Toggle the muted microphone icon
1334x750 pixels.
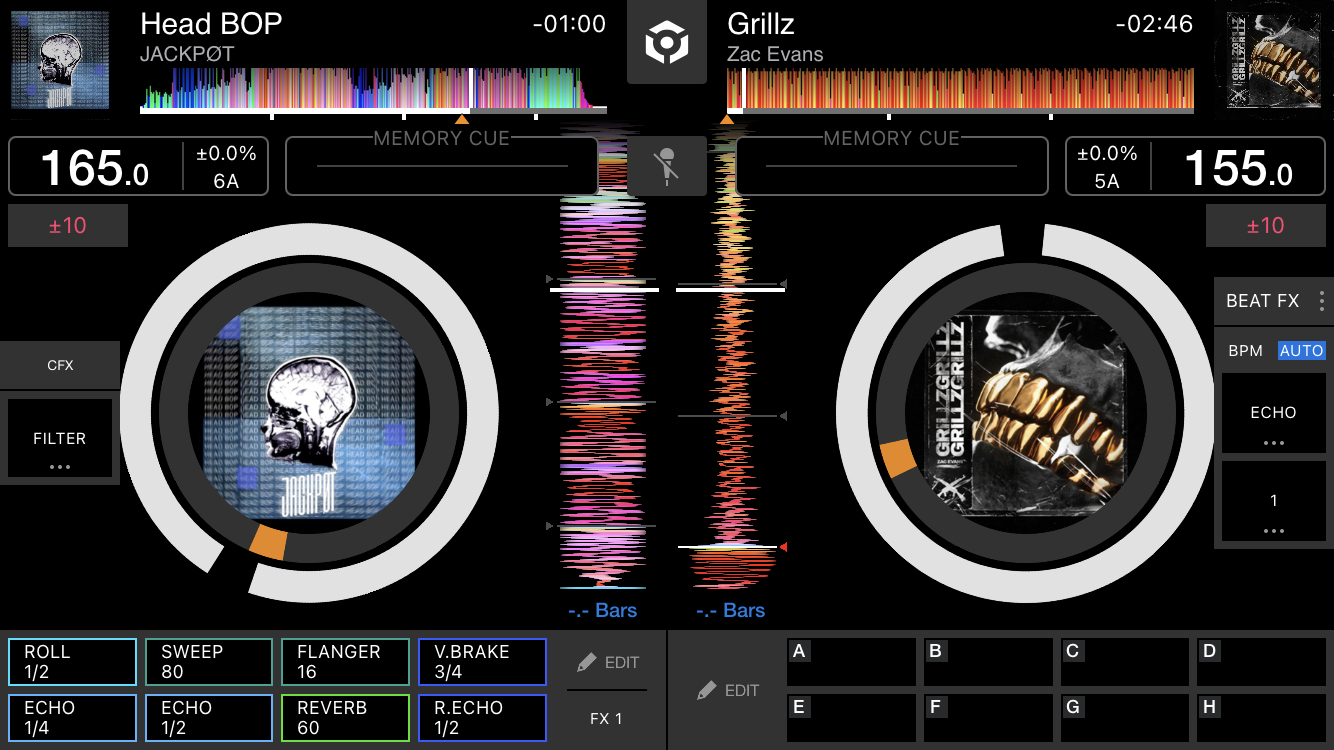click(x=666, y=166)
